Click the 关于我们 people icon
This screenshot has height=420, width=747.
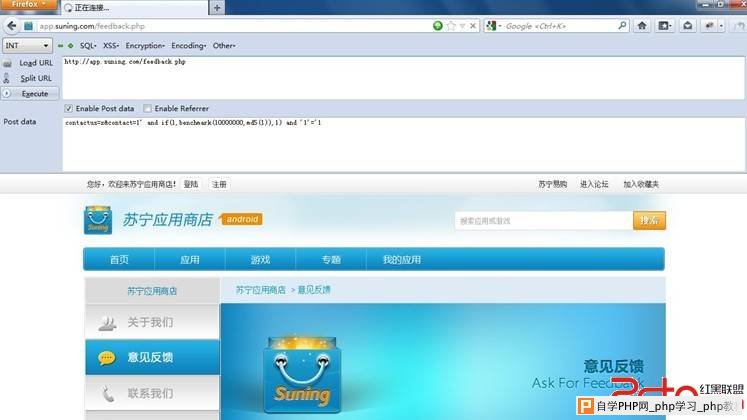107,323
